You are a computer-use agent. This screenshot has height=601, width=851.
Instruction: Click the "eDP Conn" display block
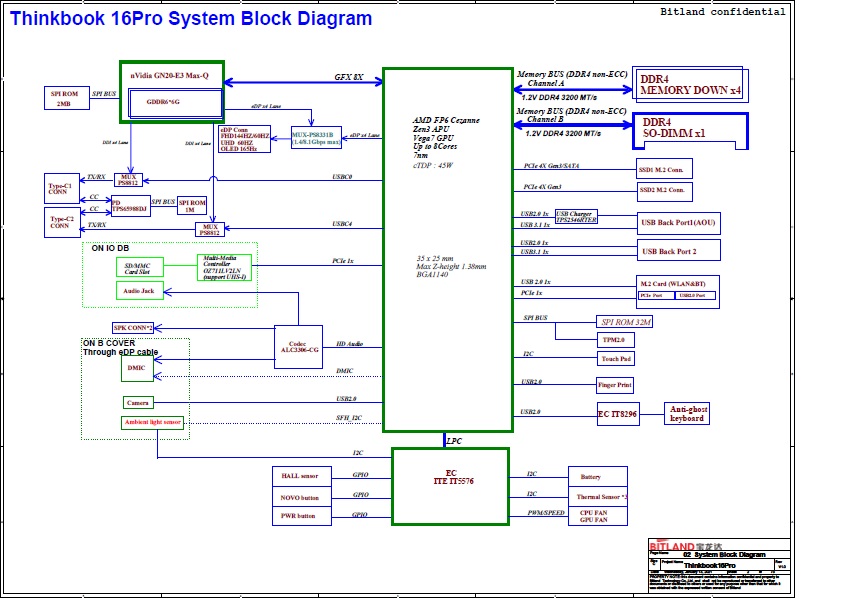pyautogui.click(x=244, y=140)
